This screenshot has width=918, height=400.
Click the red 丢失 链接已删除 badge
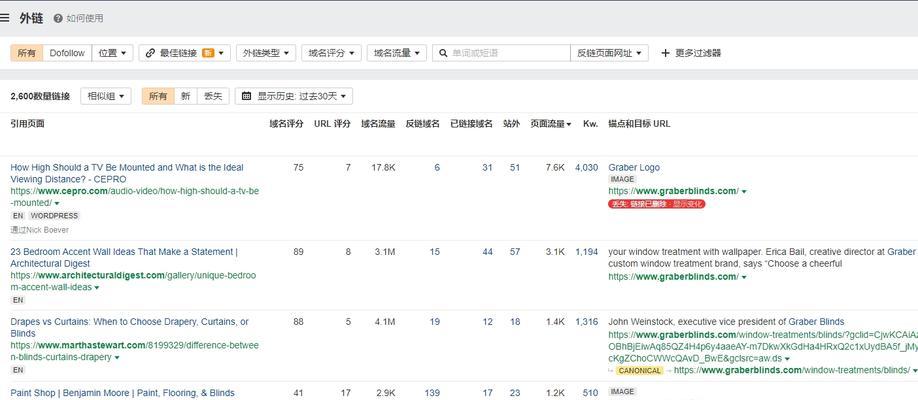point(657,204)
